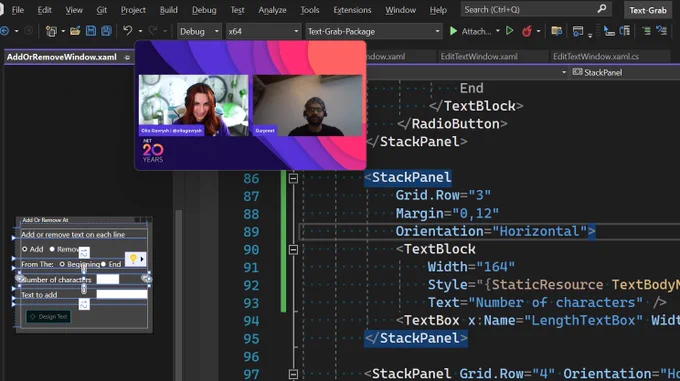Open the Build menu
Viewport: 680px width, 381px height.
168,10
